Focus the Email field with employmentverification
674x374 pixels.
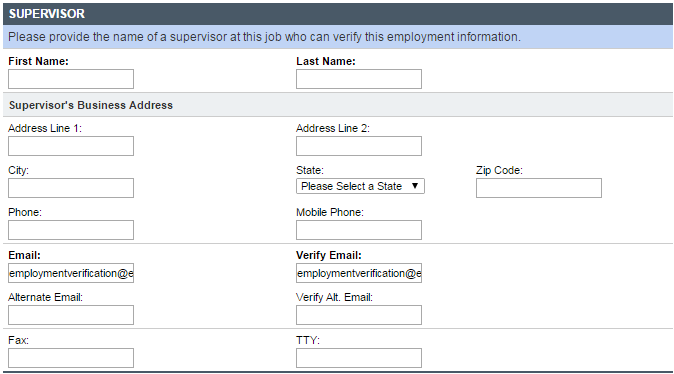71,273
